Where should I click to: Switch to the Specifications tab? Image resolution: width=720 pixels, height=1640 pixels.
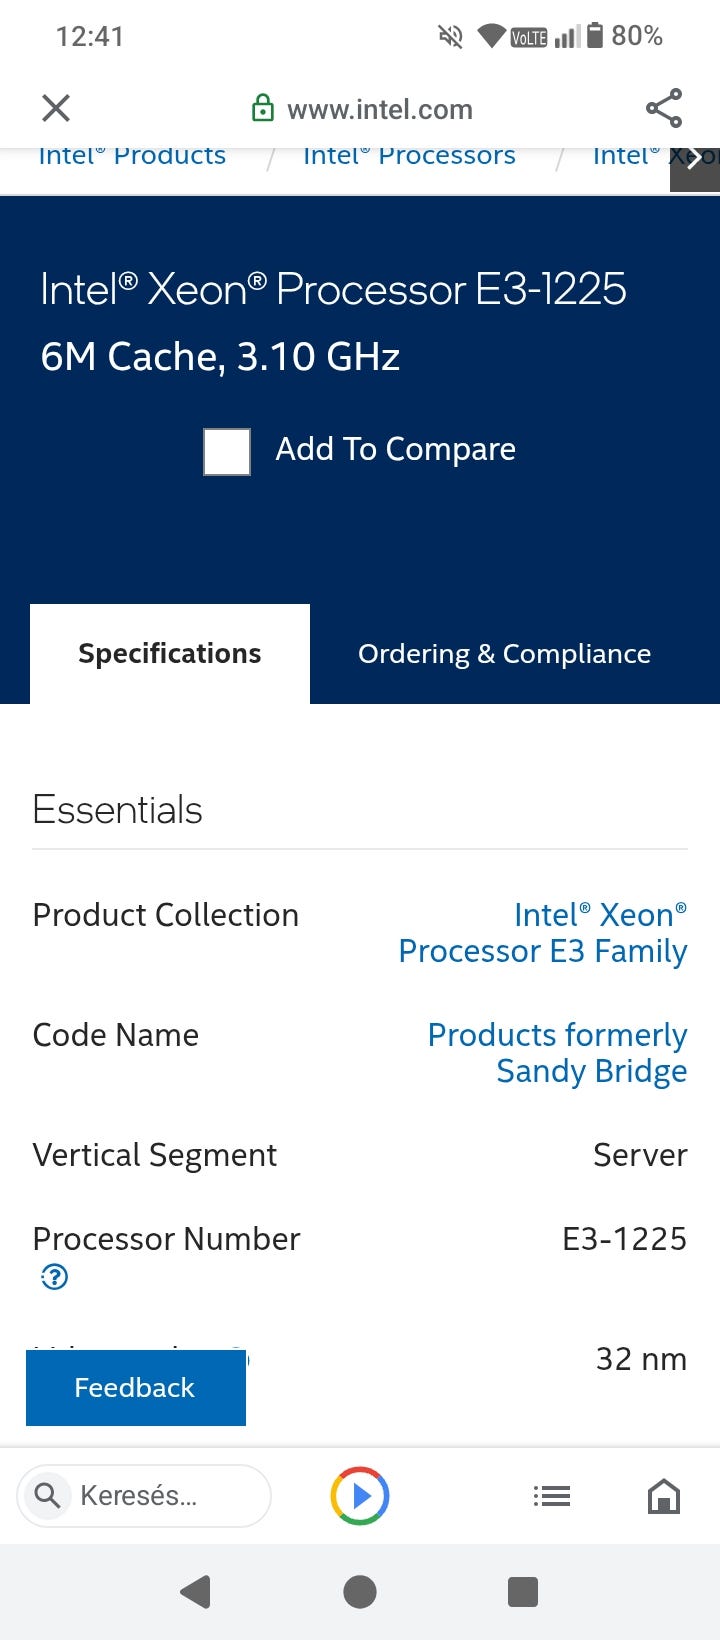click(x=170, y=654)
